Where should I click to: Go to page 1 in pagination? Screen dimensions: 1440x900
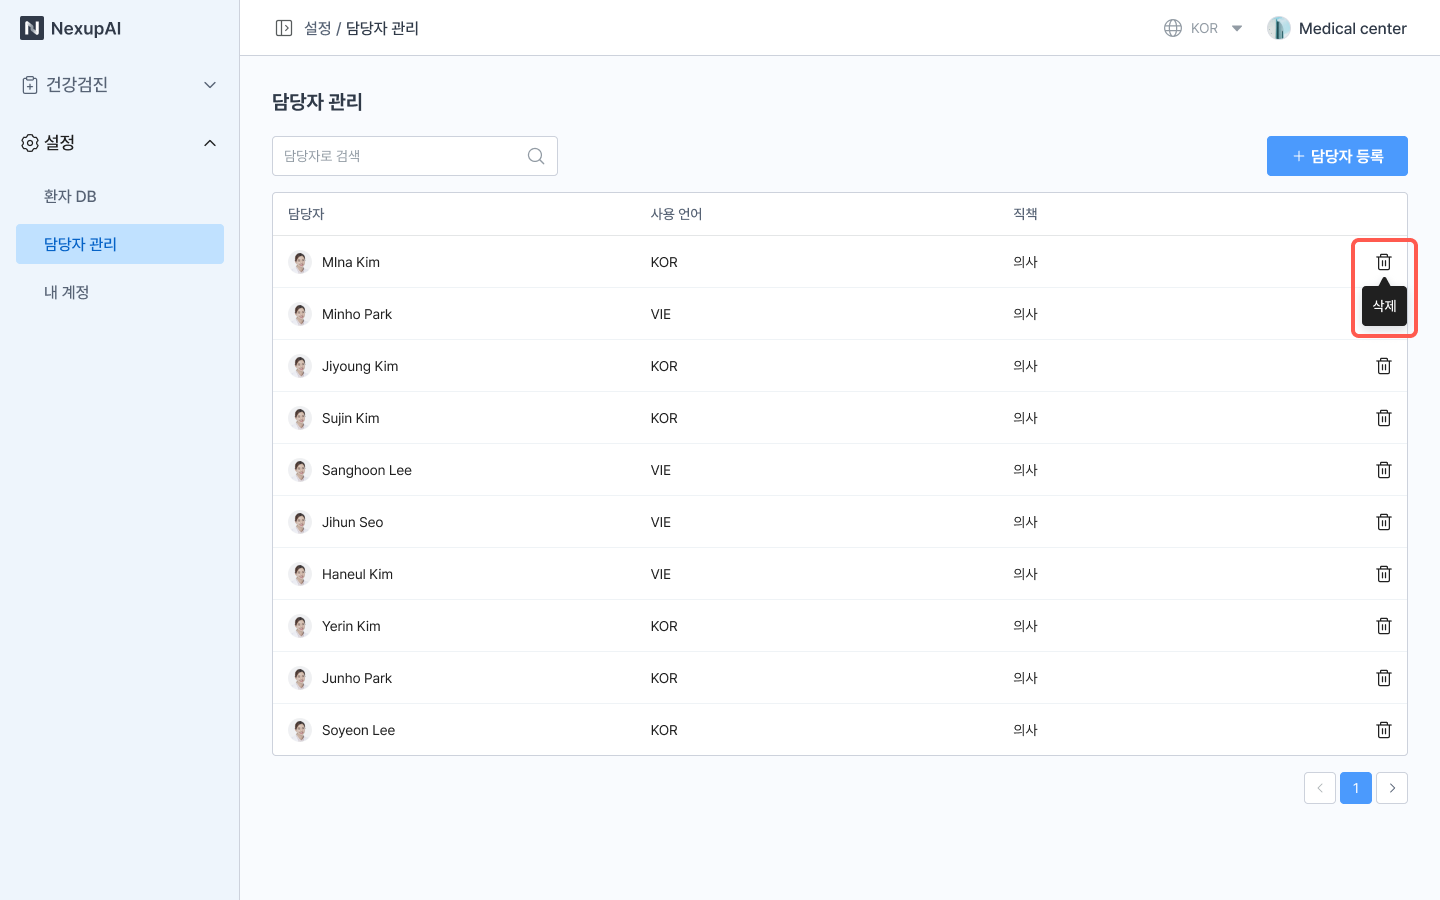[1355, 788]
